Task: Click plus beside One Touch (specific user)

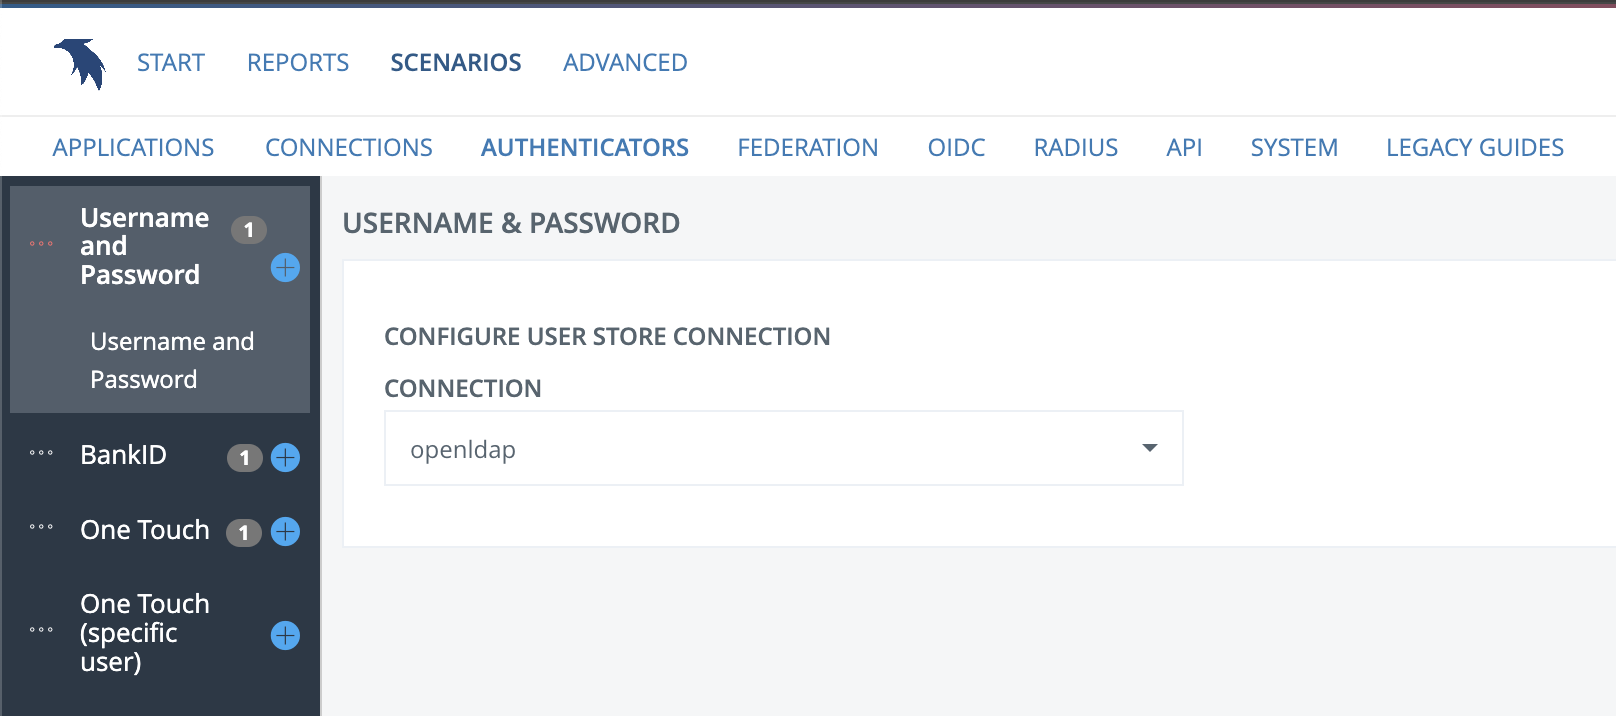Action: (x=285, y=635)
